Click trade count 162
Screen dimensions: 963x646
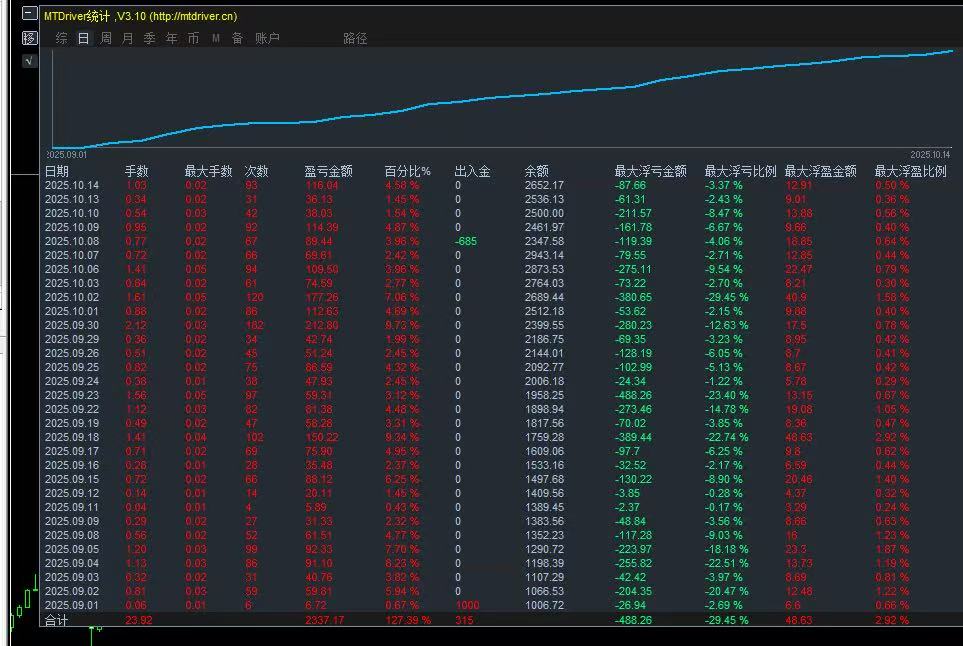coord(254,325)
